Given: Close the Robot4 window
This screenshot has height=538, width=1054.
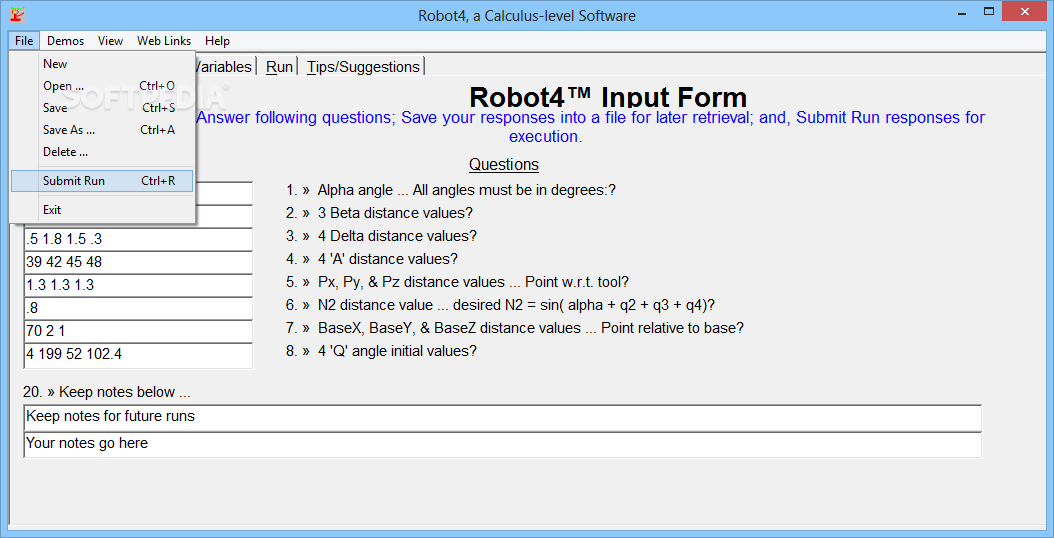Looking at the screenshot, I should [1024, 11].
